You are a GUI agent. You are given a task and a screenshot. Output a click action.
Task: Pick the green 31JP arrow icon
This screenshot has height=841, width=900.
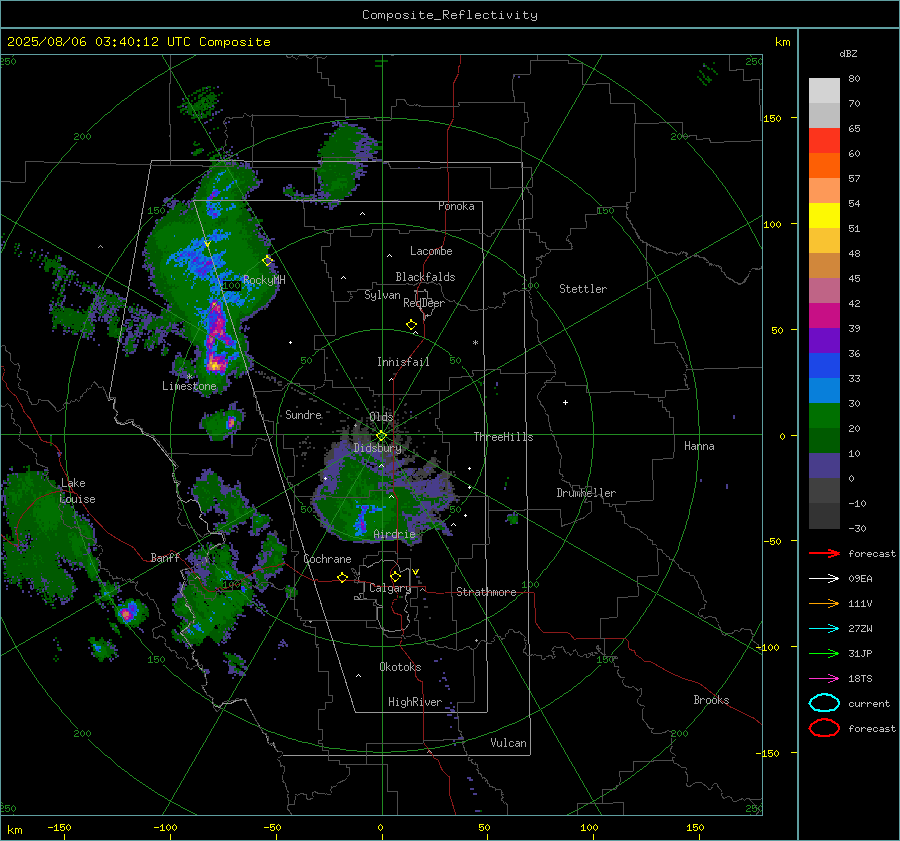[x=824, y=653]
